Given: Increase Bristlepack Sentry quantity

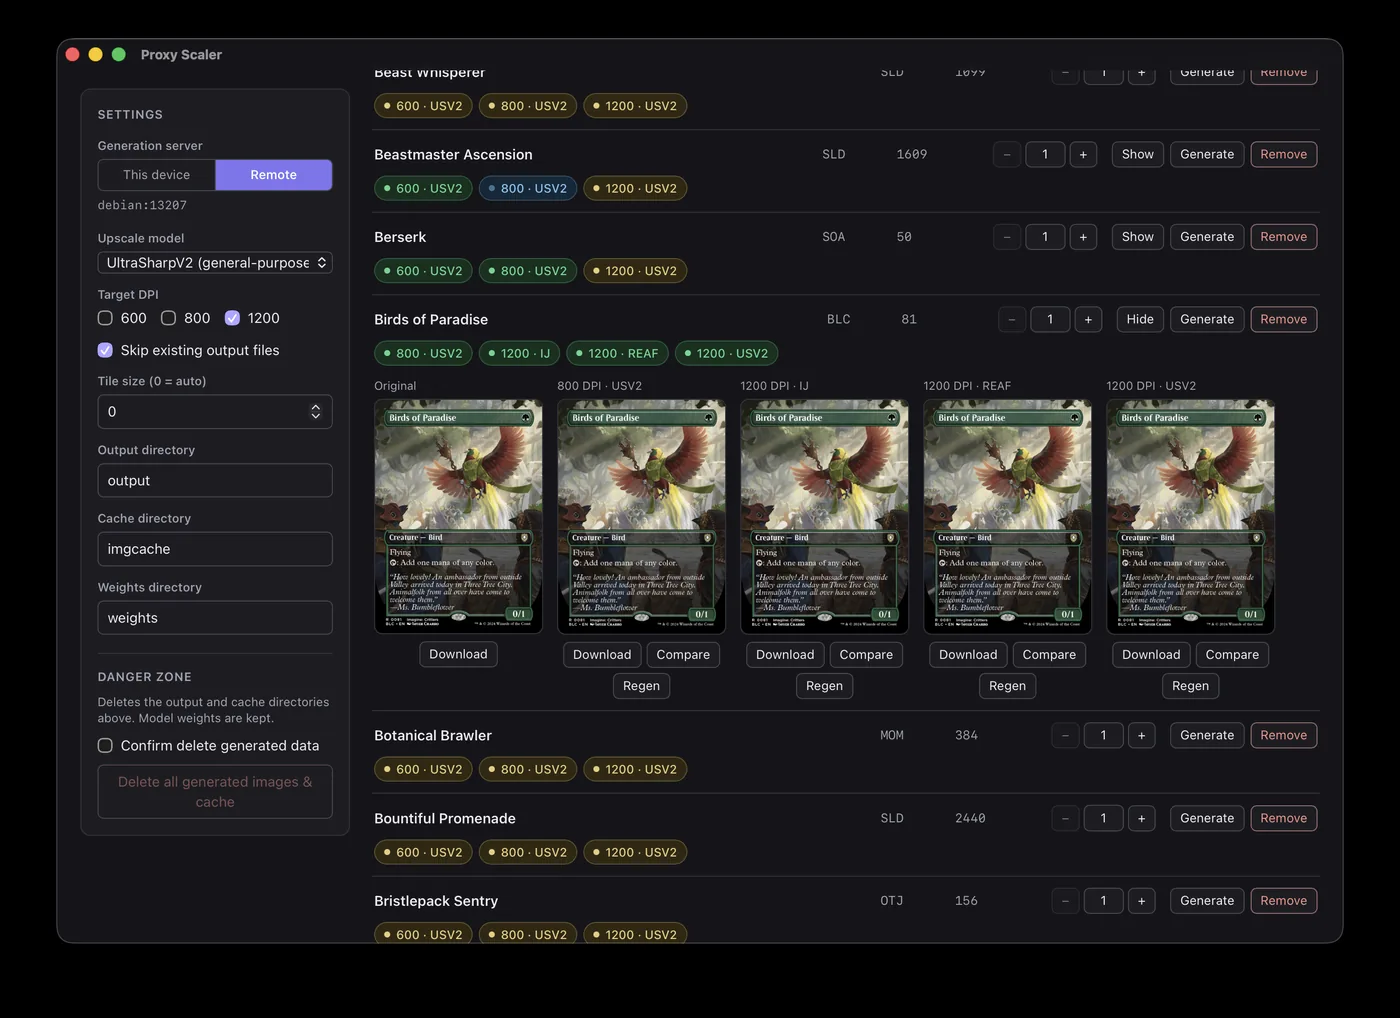Looking at the screenshot, I should pyautogui.click(x=1141, y=901).
